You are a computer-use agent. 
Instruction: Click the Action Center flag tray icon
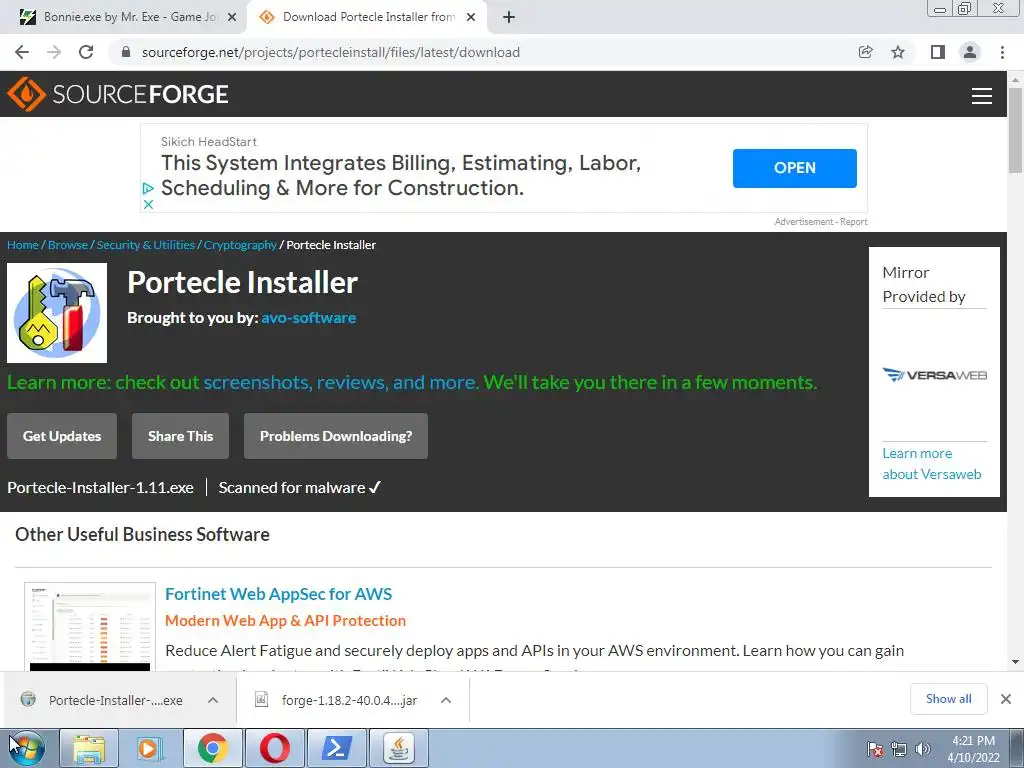coord(875,749)
